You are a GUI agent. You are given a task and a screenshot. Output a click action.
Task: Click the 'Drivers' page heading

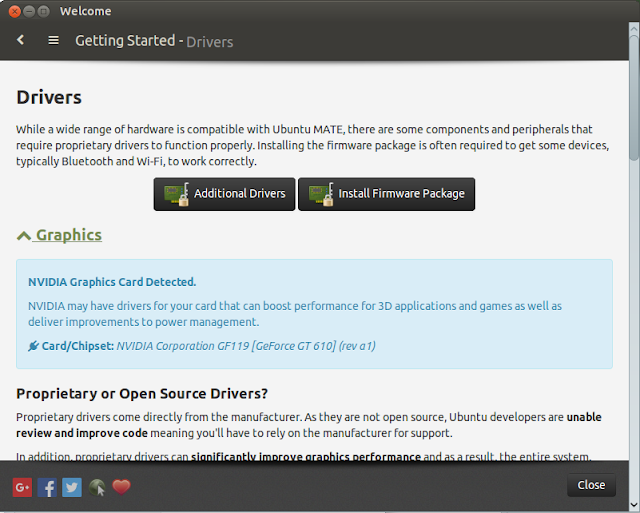(x=49, y=98)
